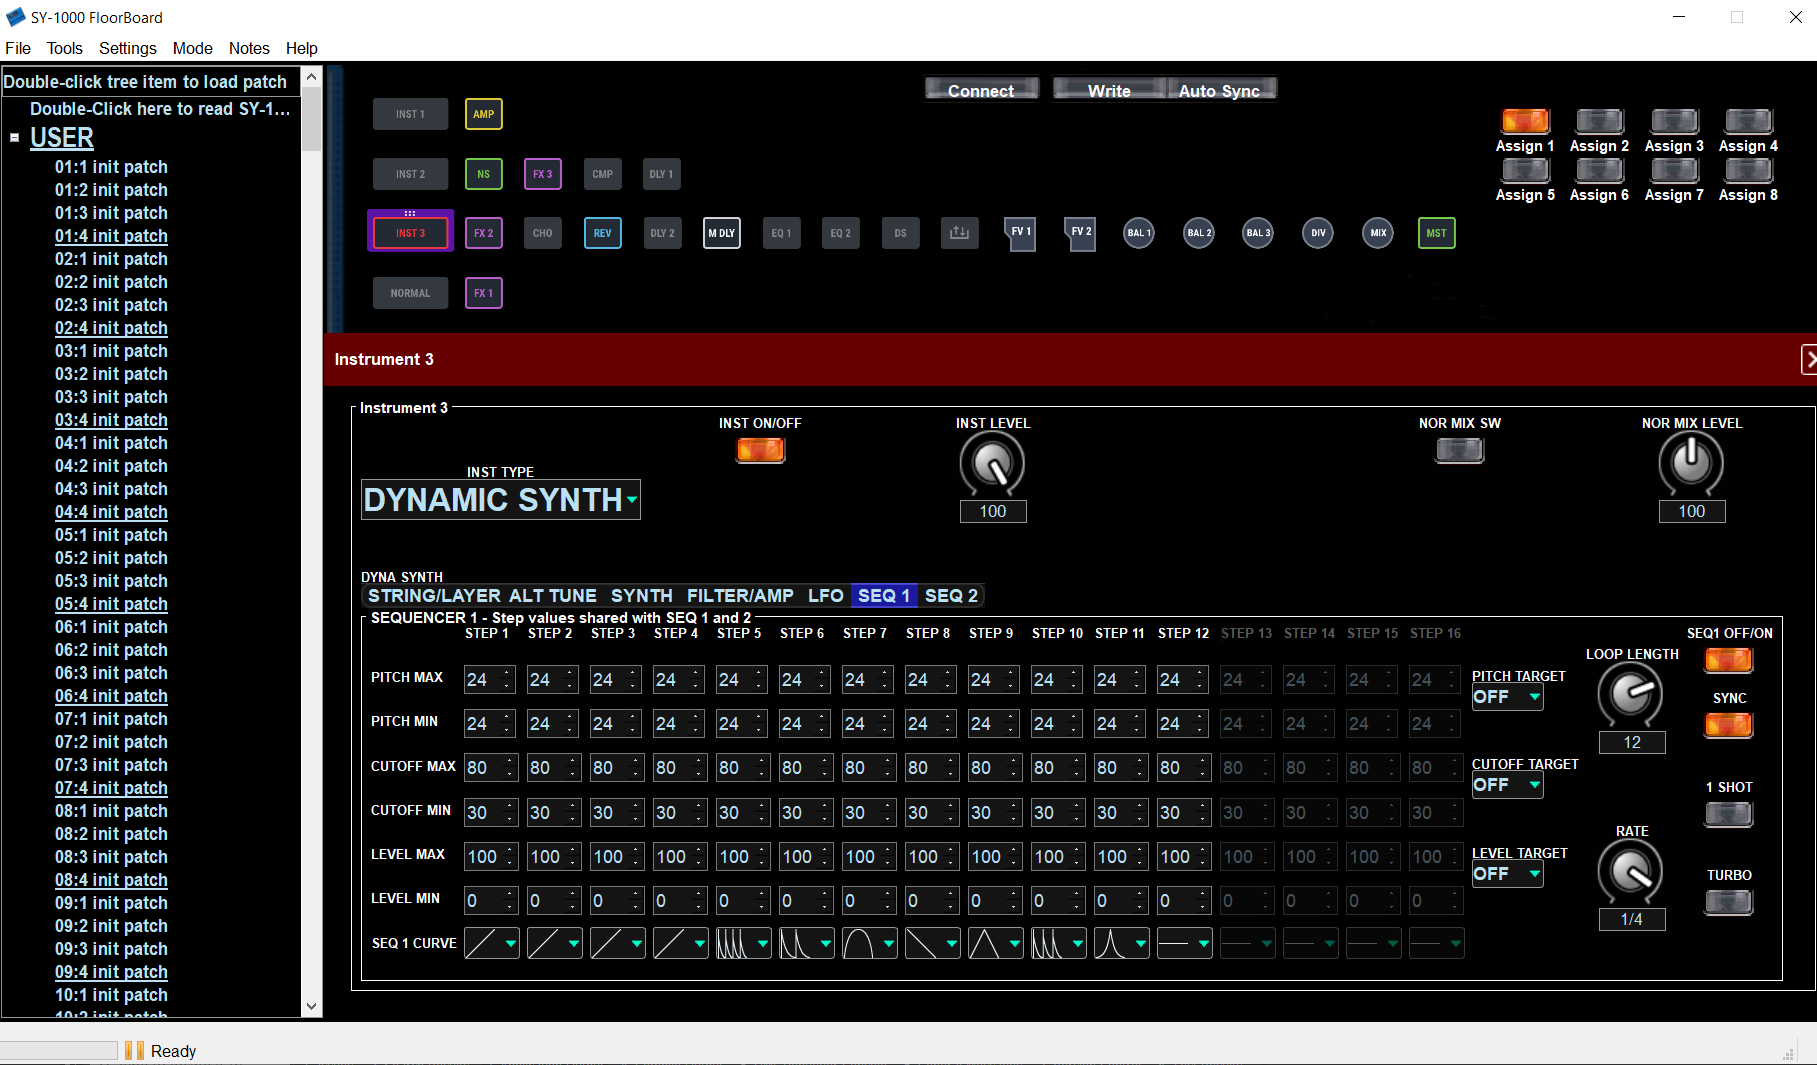1817x1065 pixels.
Task: Adjust the LOOP LENGTH knob
Action: (x=1631, y=694)
